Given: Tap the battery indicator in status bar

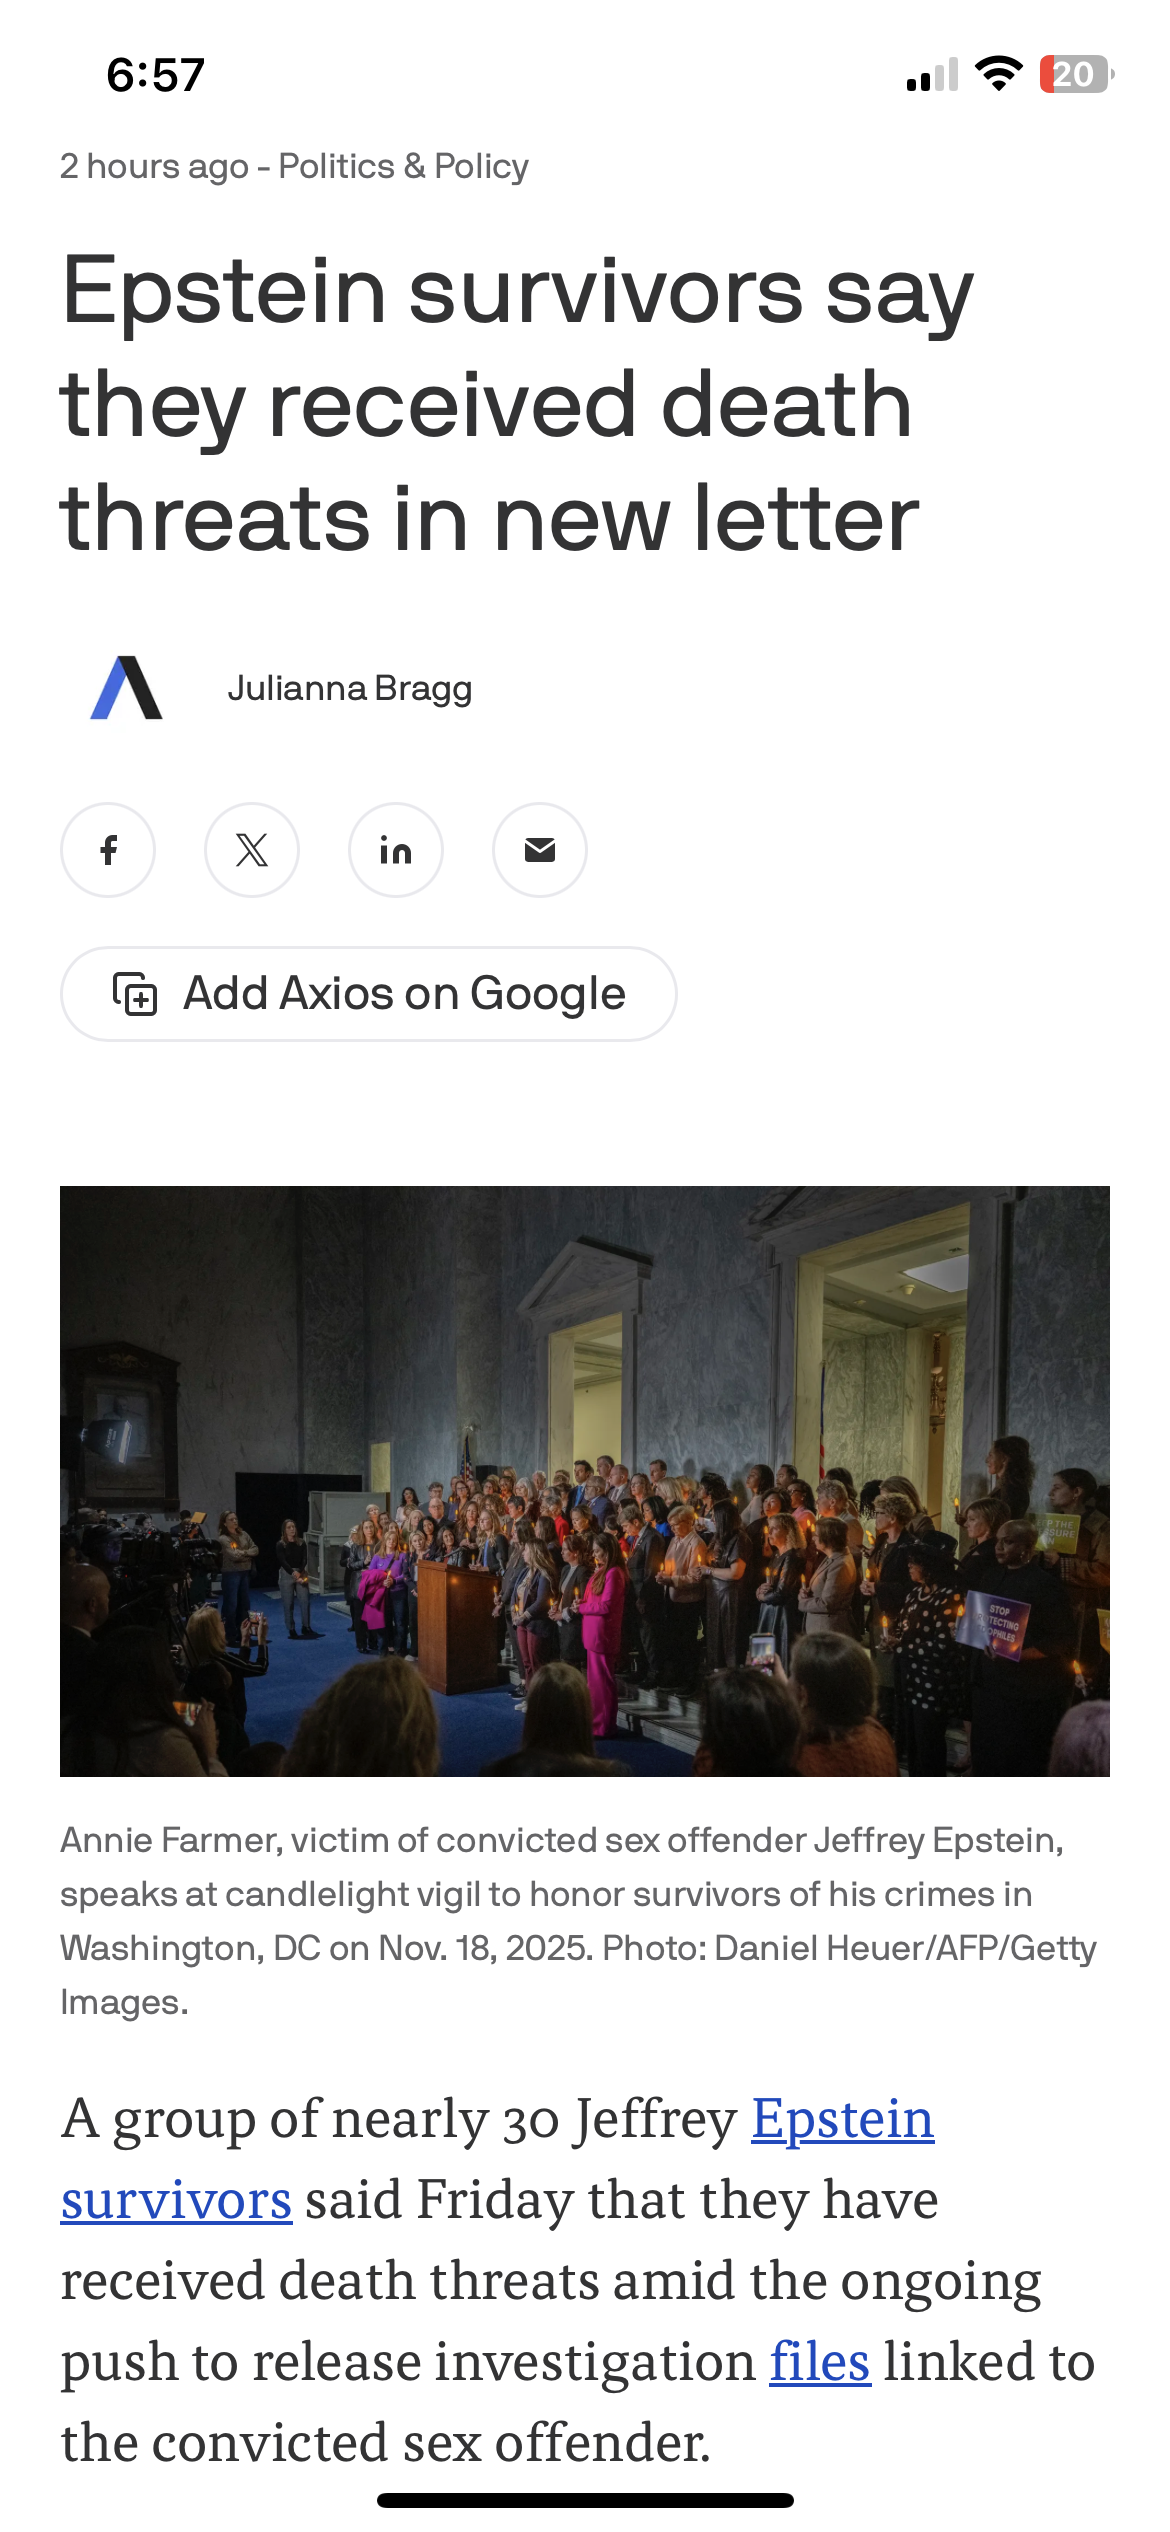Looking at the screenshot, I should 1076,75.
